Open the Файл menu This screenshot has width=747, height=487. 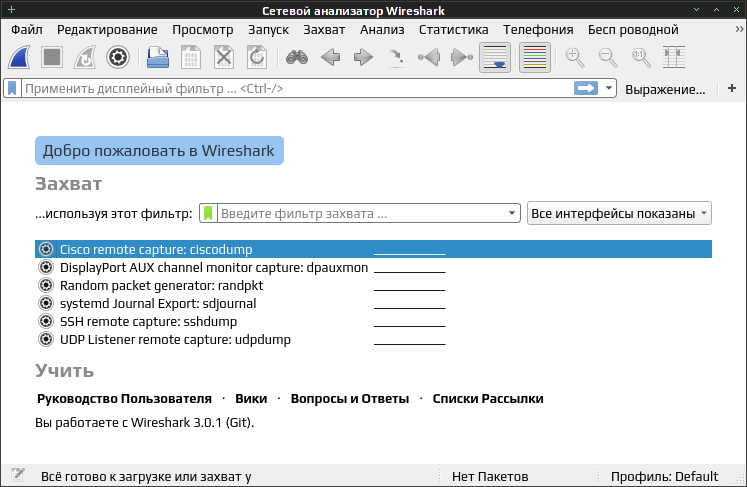pos(27,30)
